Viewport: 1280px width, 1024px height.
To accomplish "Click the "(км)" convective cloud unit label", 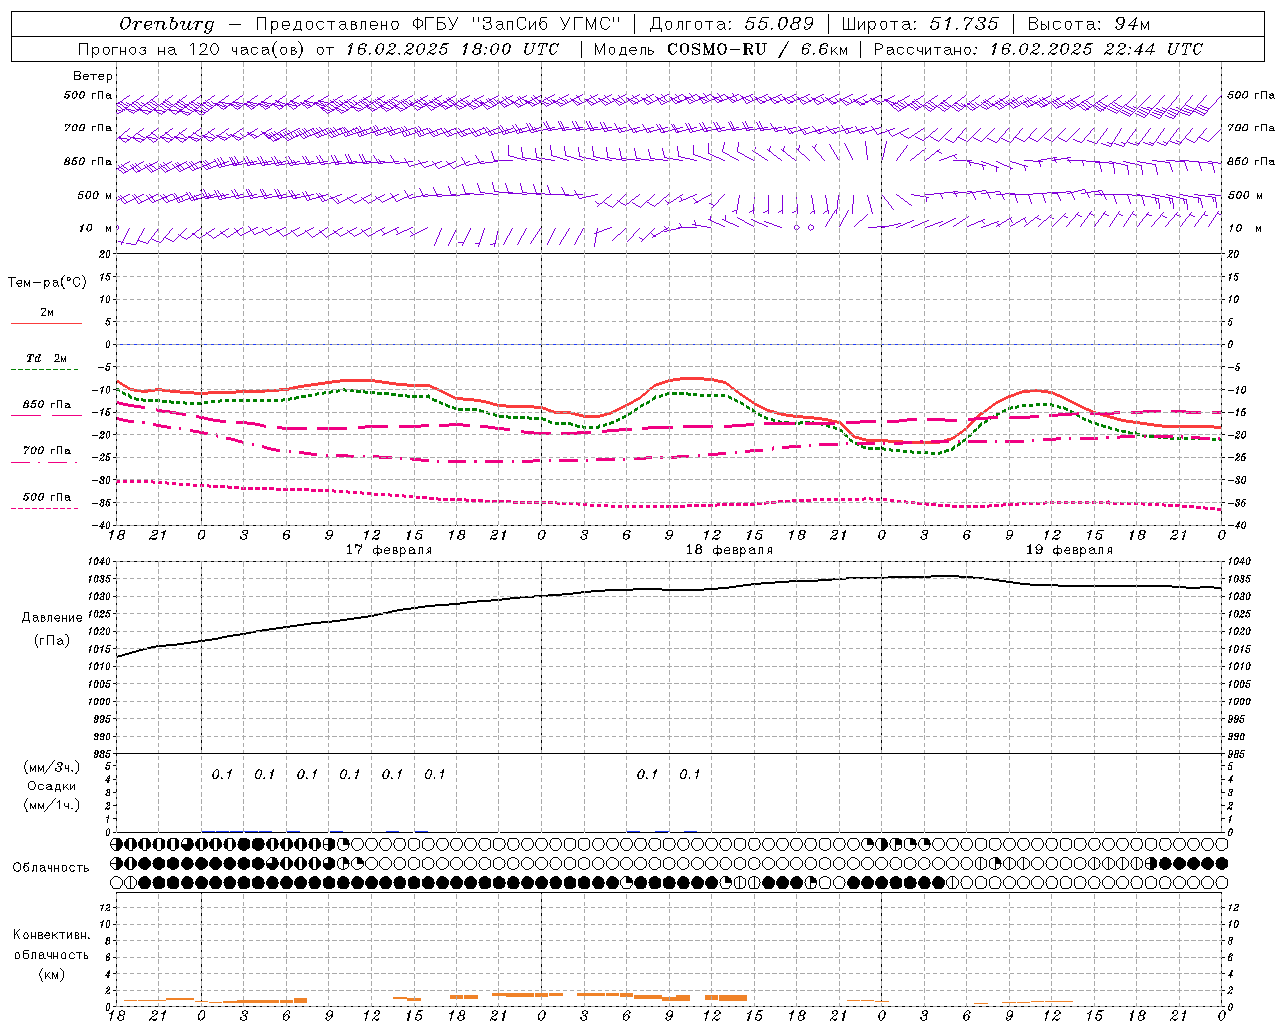I will point(51,974).
